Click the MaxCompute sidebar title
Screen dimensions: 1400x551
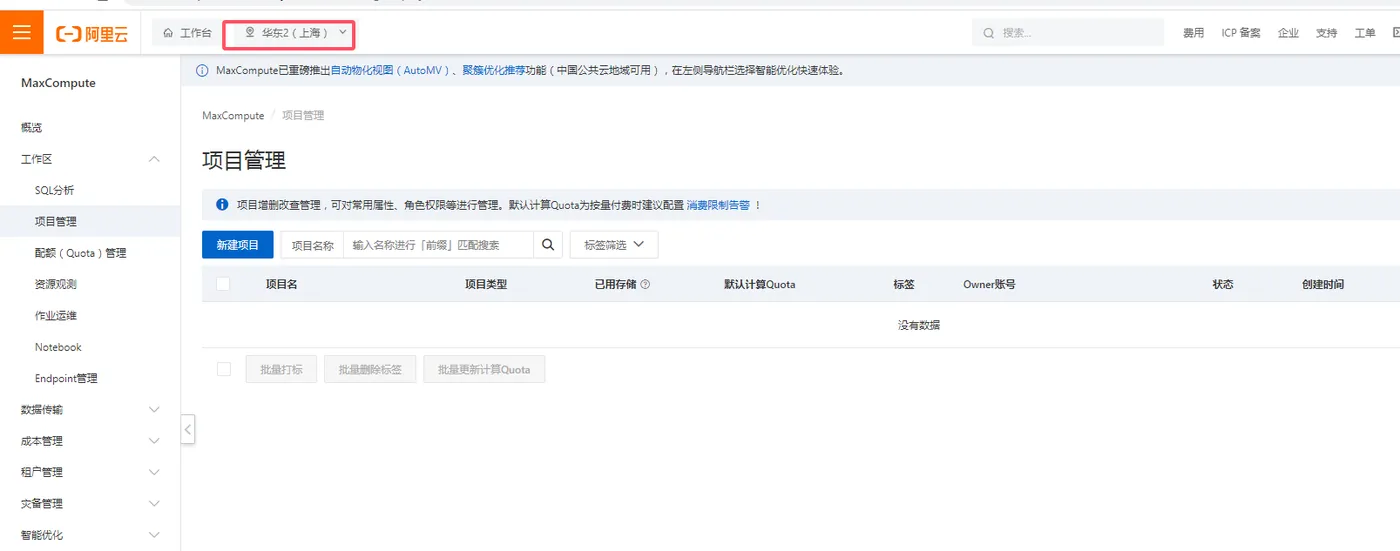pos(58,83)
